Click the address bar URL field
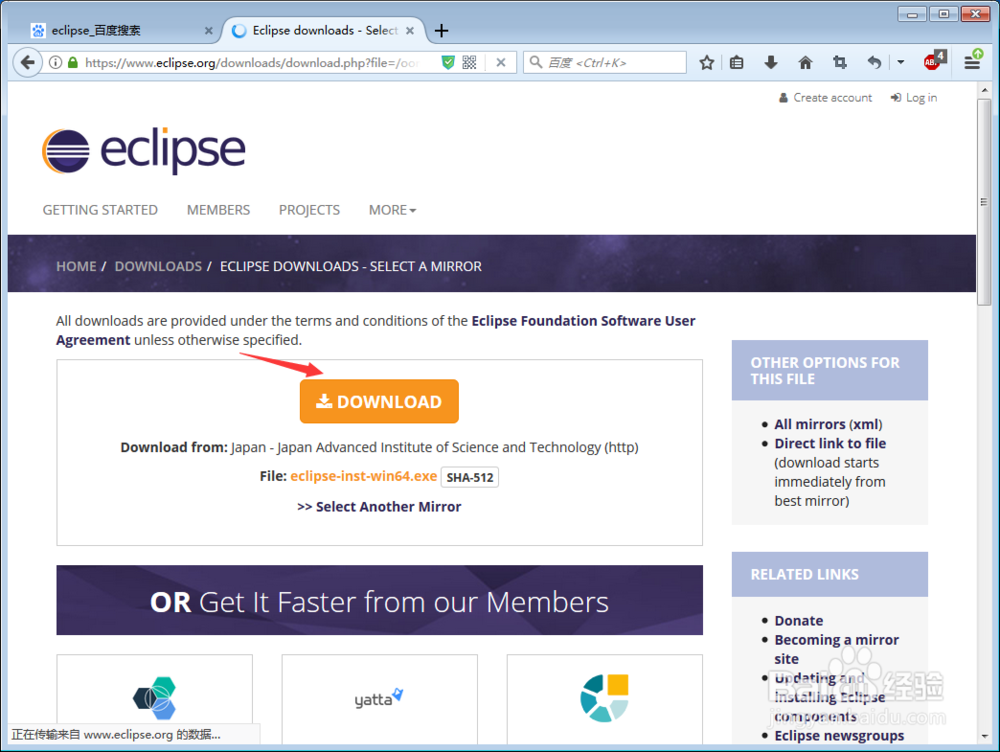1000x752 pixels. (252, 63)
